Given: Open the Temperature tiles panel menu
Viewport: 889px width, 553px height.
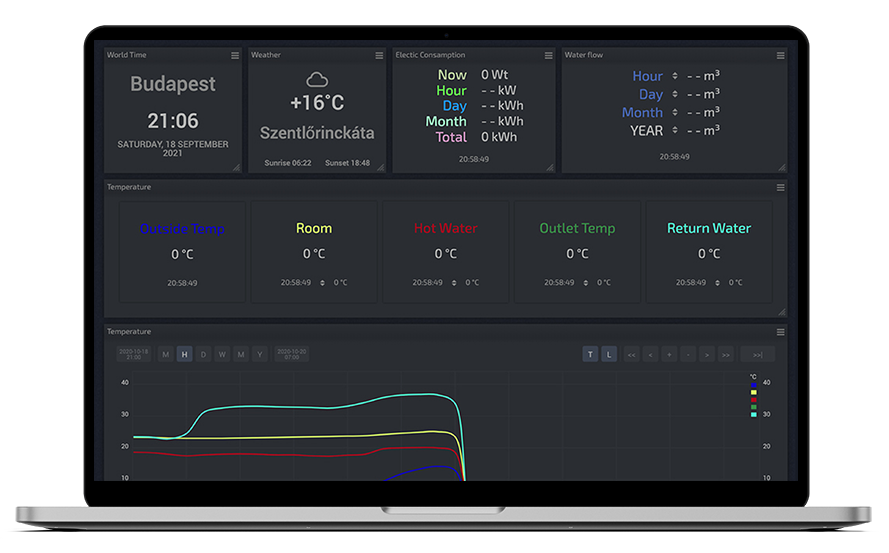Looking at the screenshot, I should tap(780, 187).
